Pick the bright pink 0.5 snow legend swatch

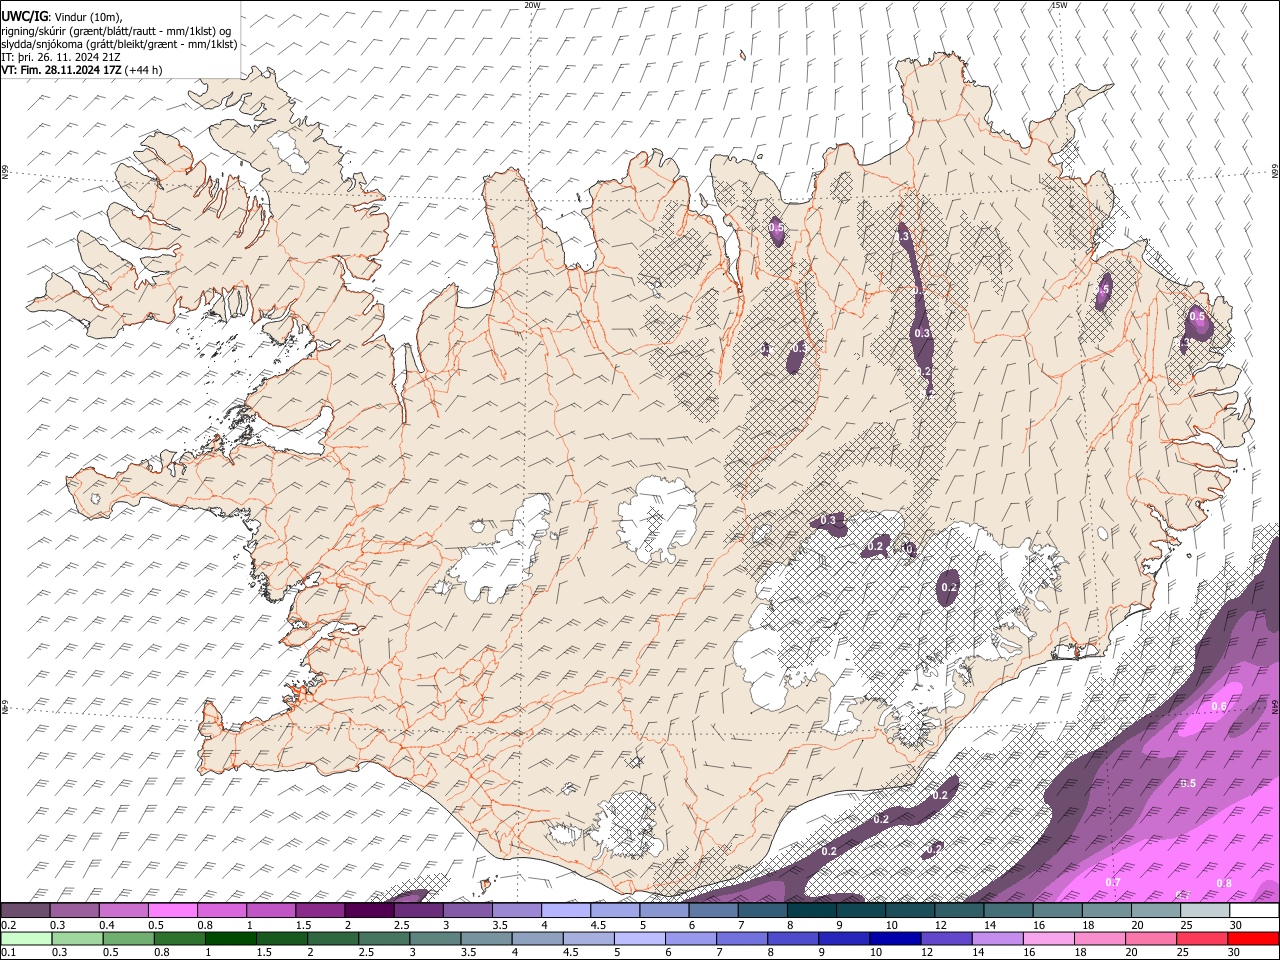(x=172, y=910)
